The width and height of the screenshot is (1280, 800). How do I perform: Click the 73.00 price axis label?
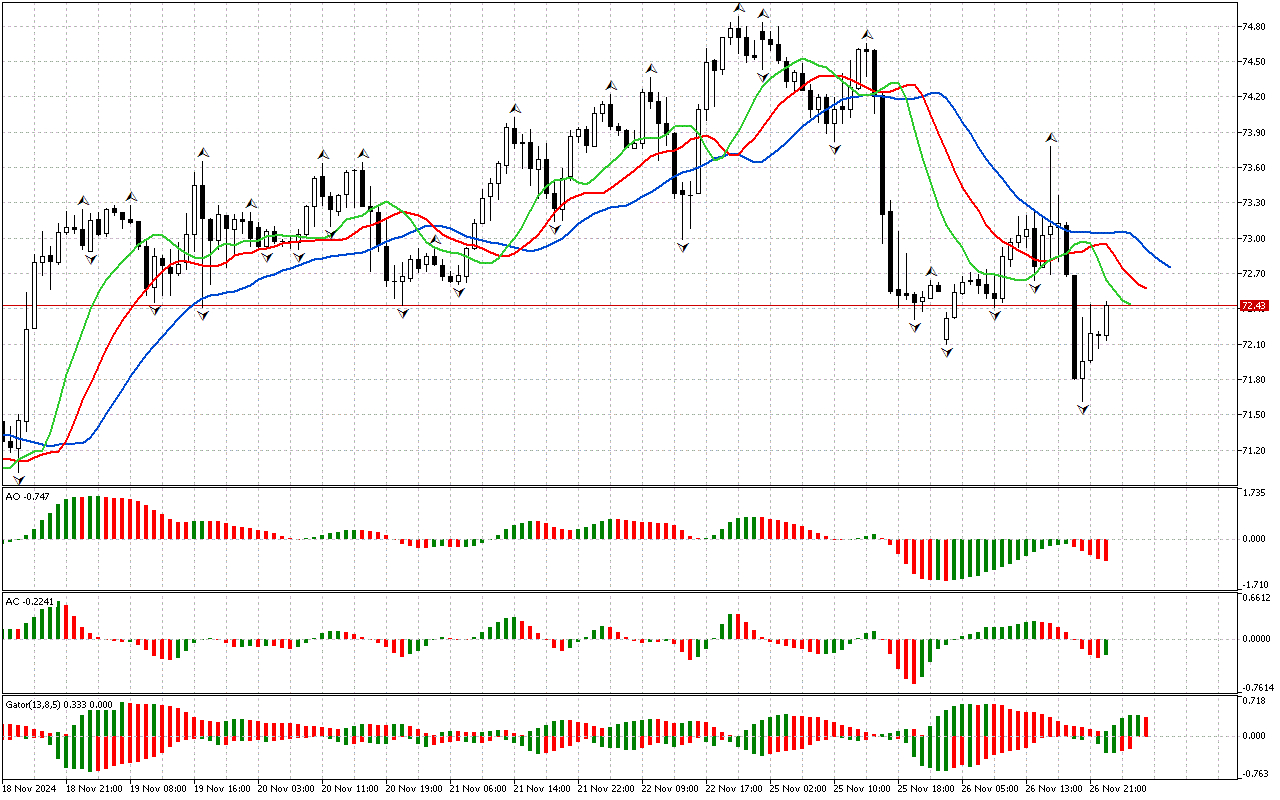pyautogui.click(x=1252, y=239)
